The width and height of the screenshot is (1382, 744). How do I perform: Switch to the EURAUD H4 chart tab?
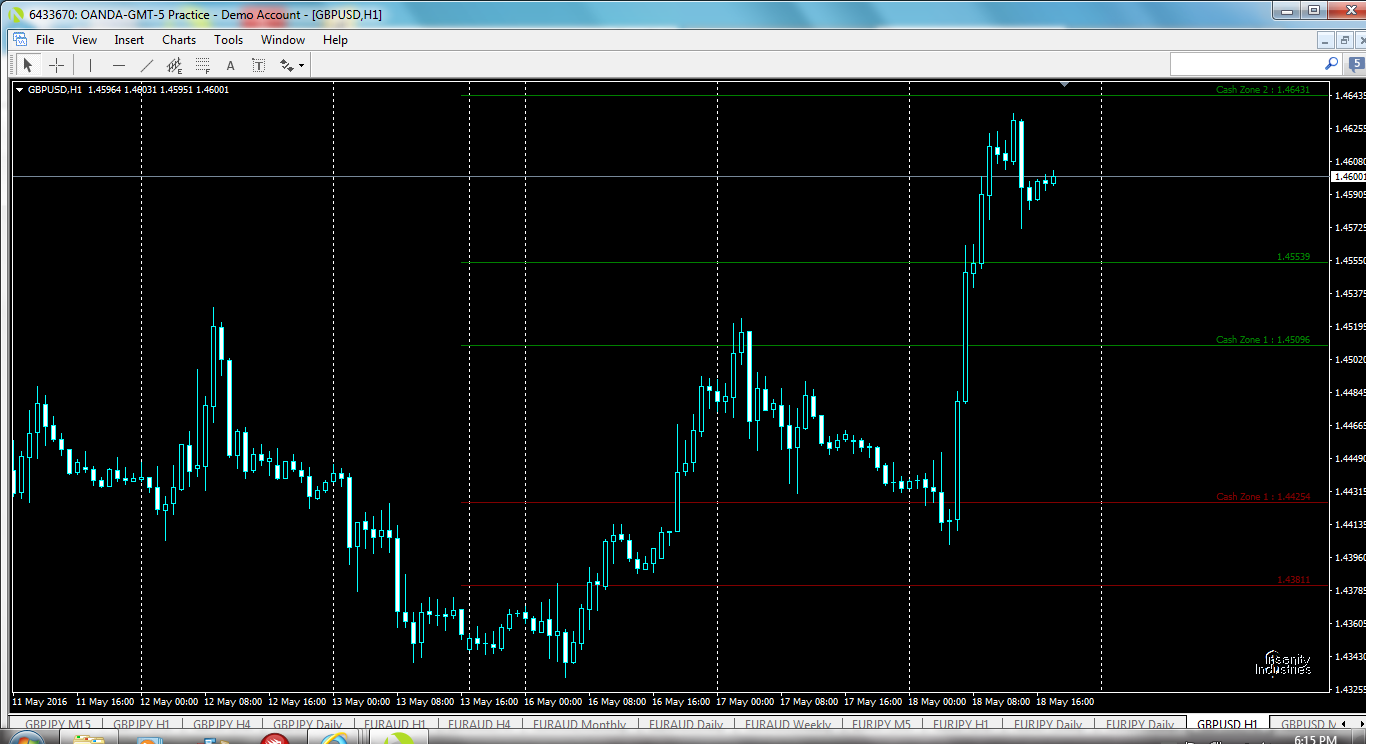[479, 724]
